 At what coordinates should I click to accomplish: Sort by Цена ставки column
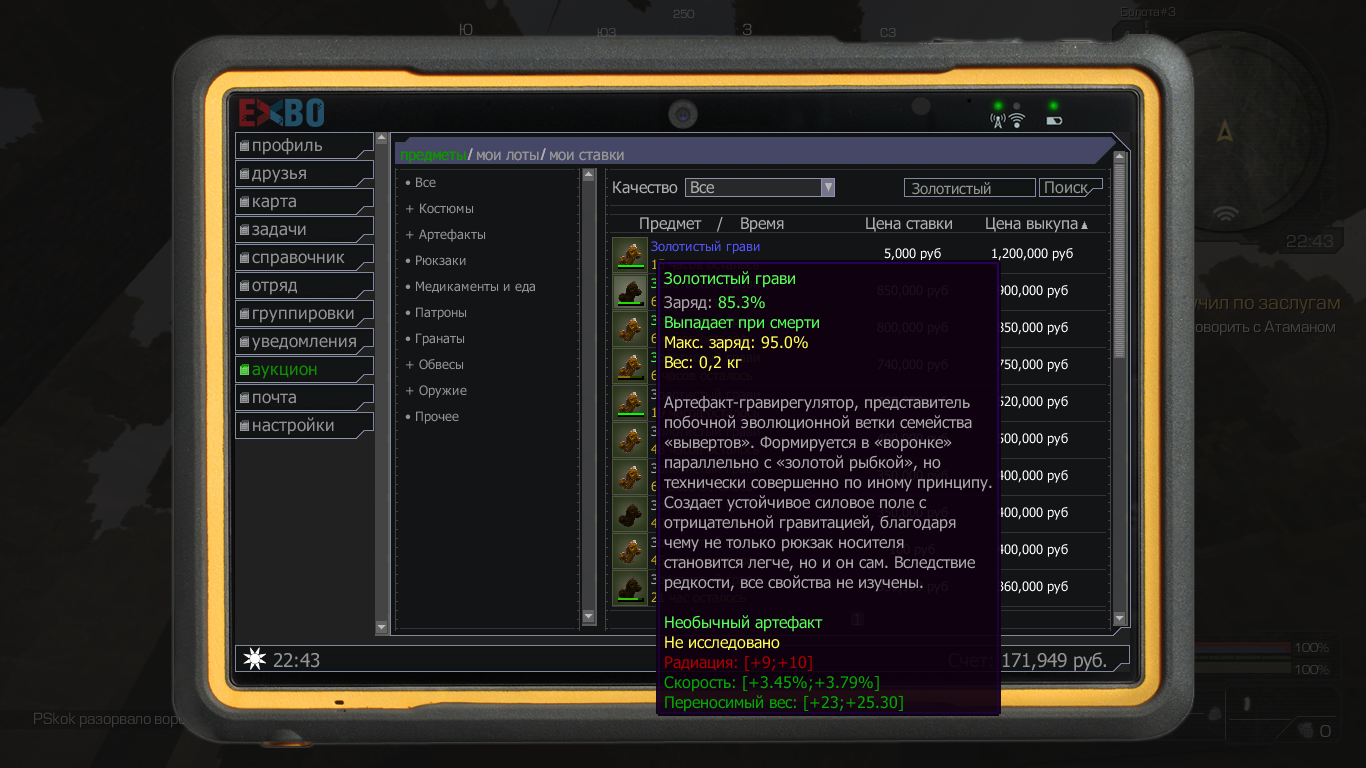point(909,224)
